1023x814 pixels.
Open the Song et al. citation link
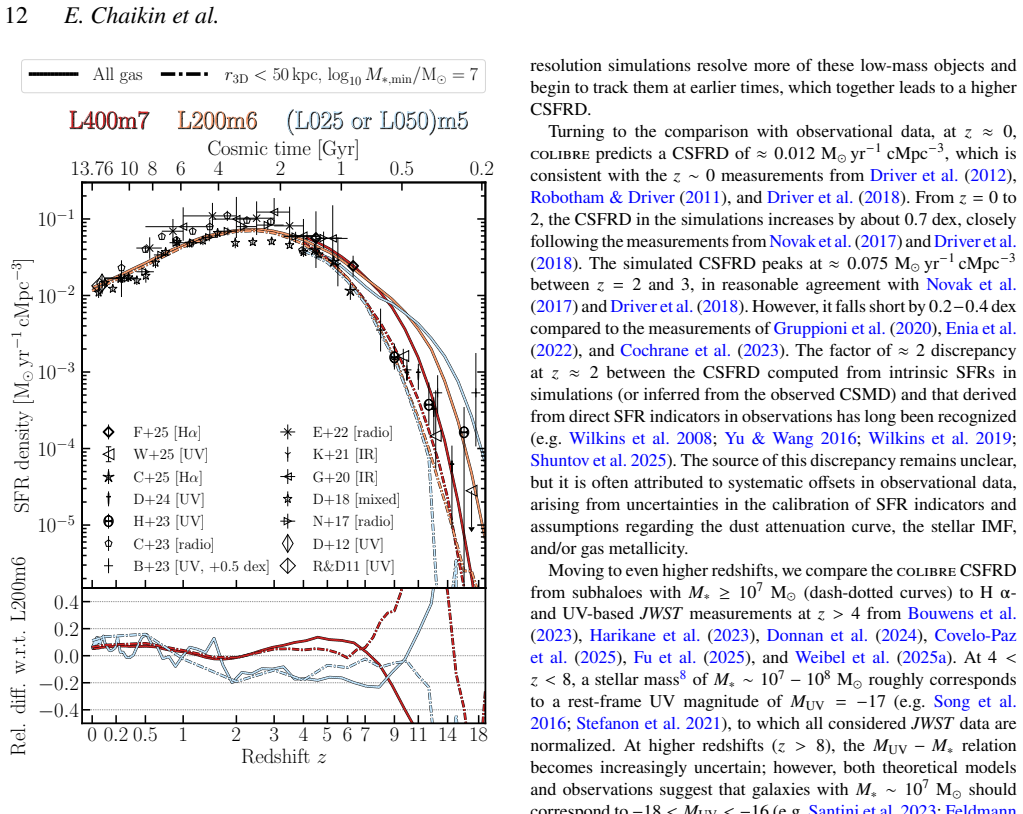(975, 702)
